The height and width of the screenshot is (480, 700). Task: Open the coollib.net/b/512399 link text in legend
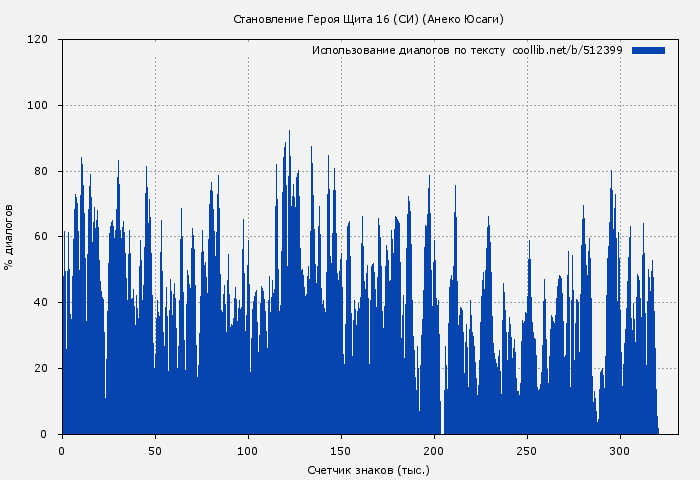pyautogui.click(x=567, y=50)
